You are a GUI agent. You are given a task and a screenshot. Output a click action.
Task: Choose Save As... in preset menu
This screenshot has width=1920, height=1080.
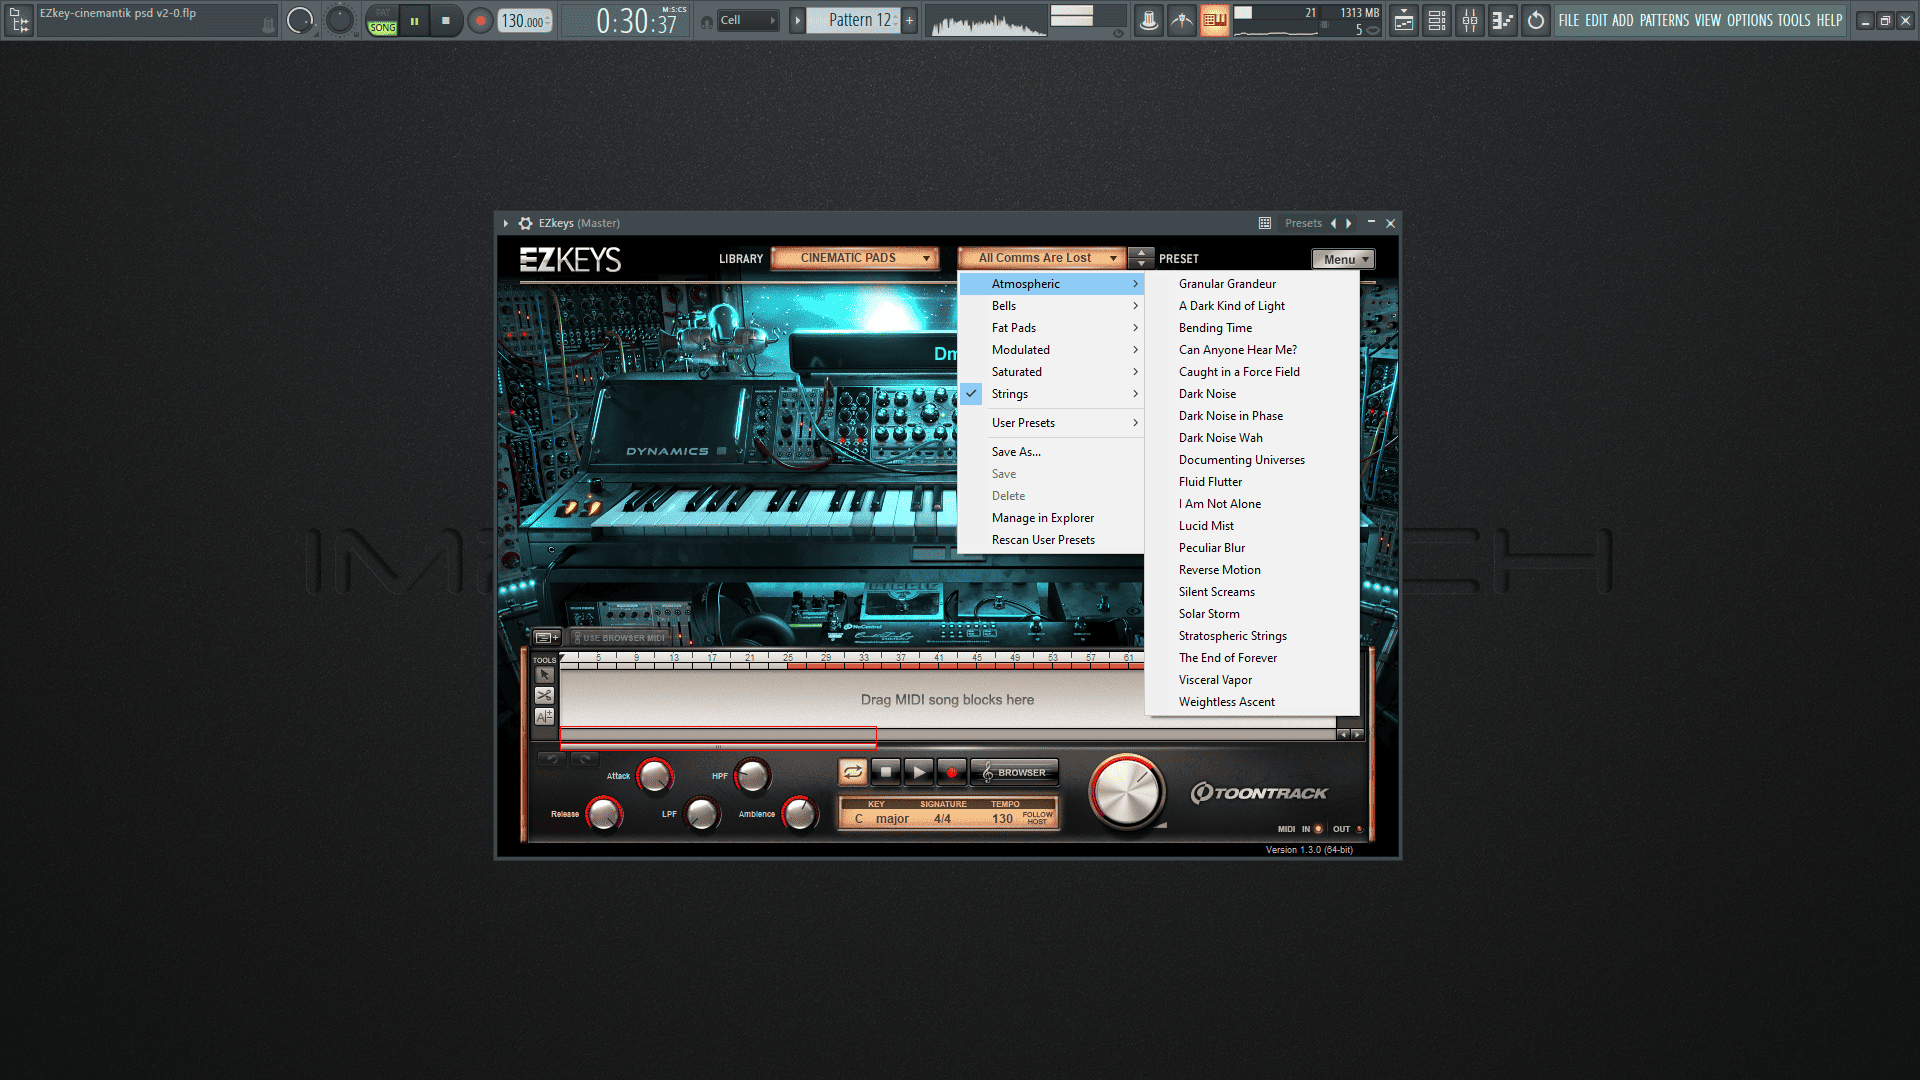tap(1051, 452)
